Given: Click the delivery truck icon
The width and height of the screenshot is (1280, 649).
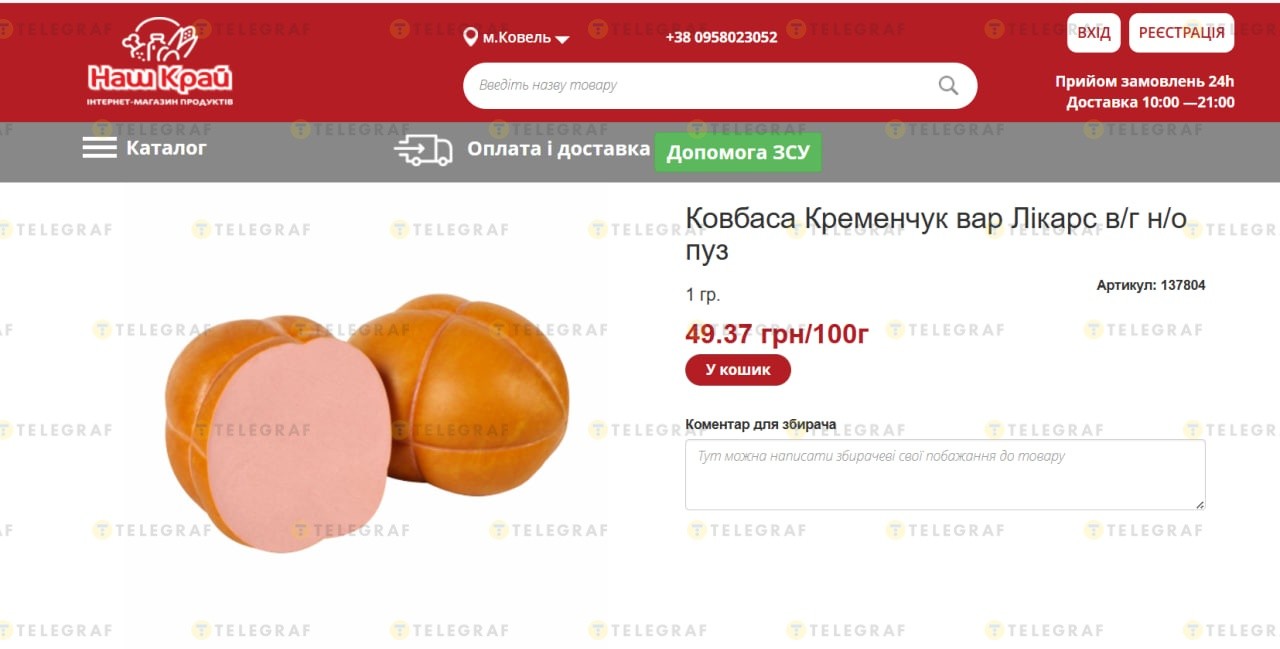Looking at the screenshot, I should (423, 150).
